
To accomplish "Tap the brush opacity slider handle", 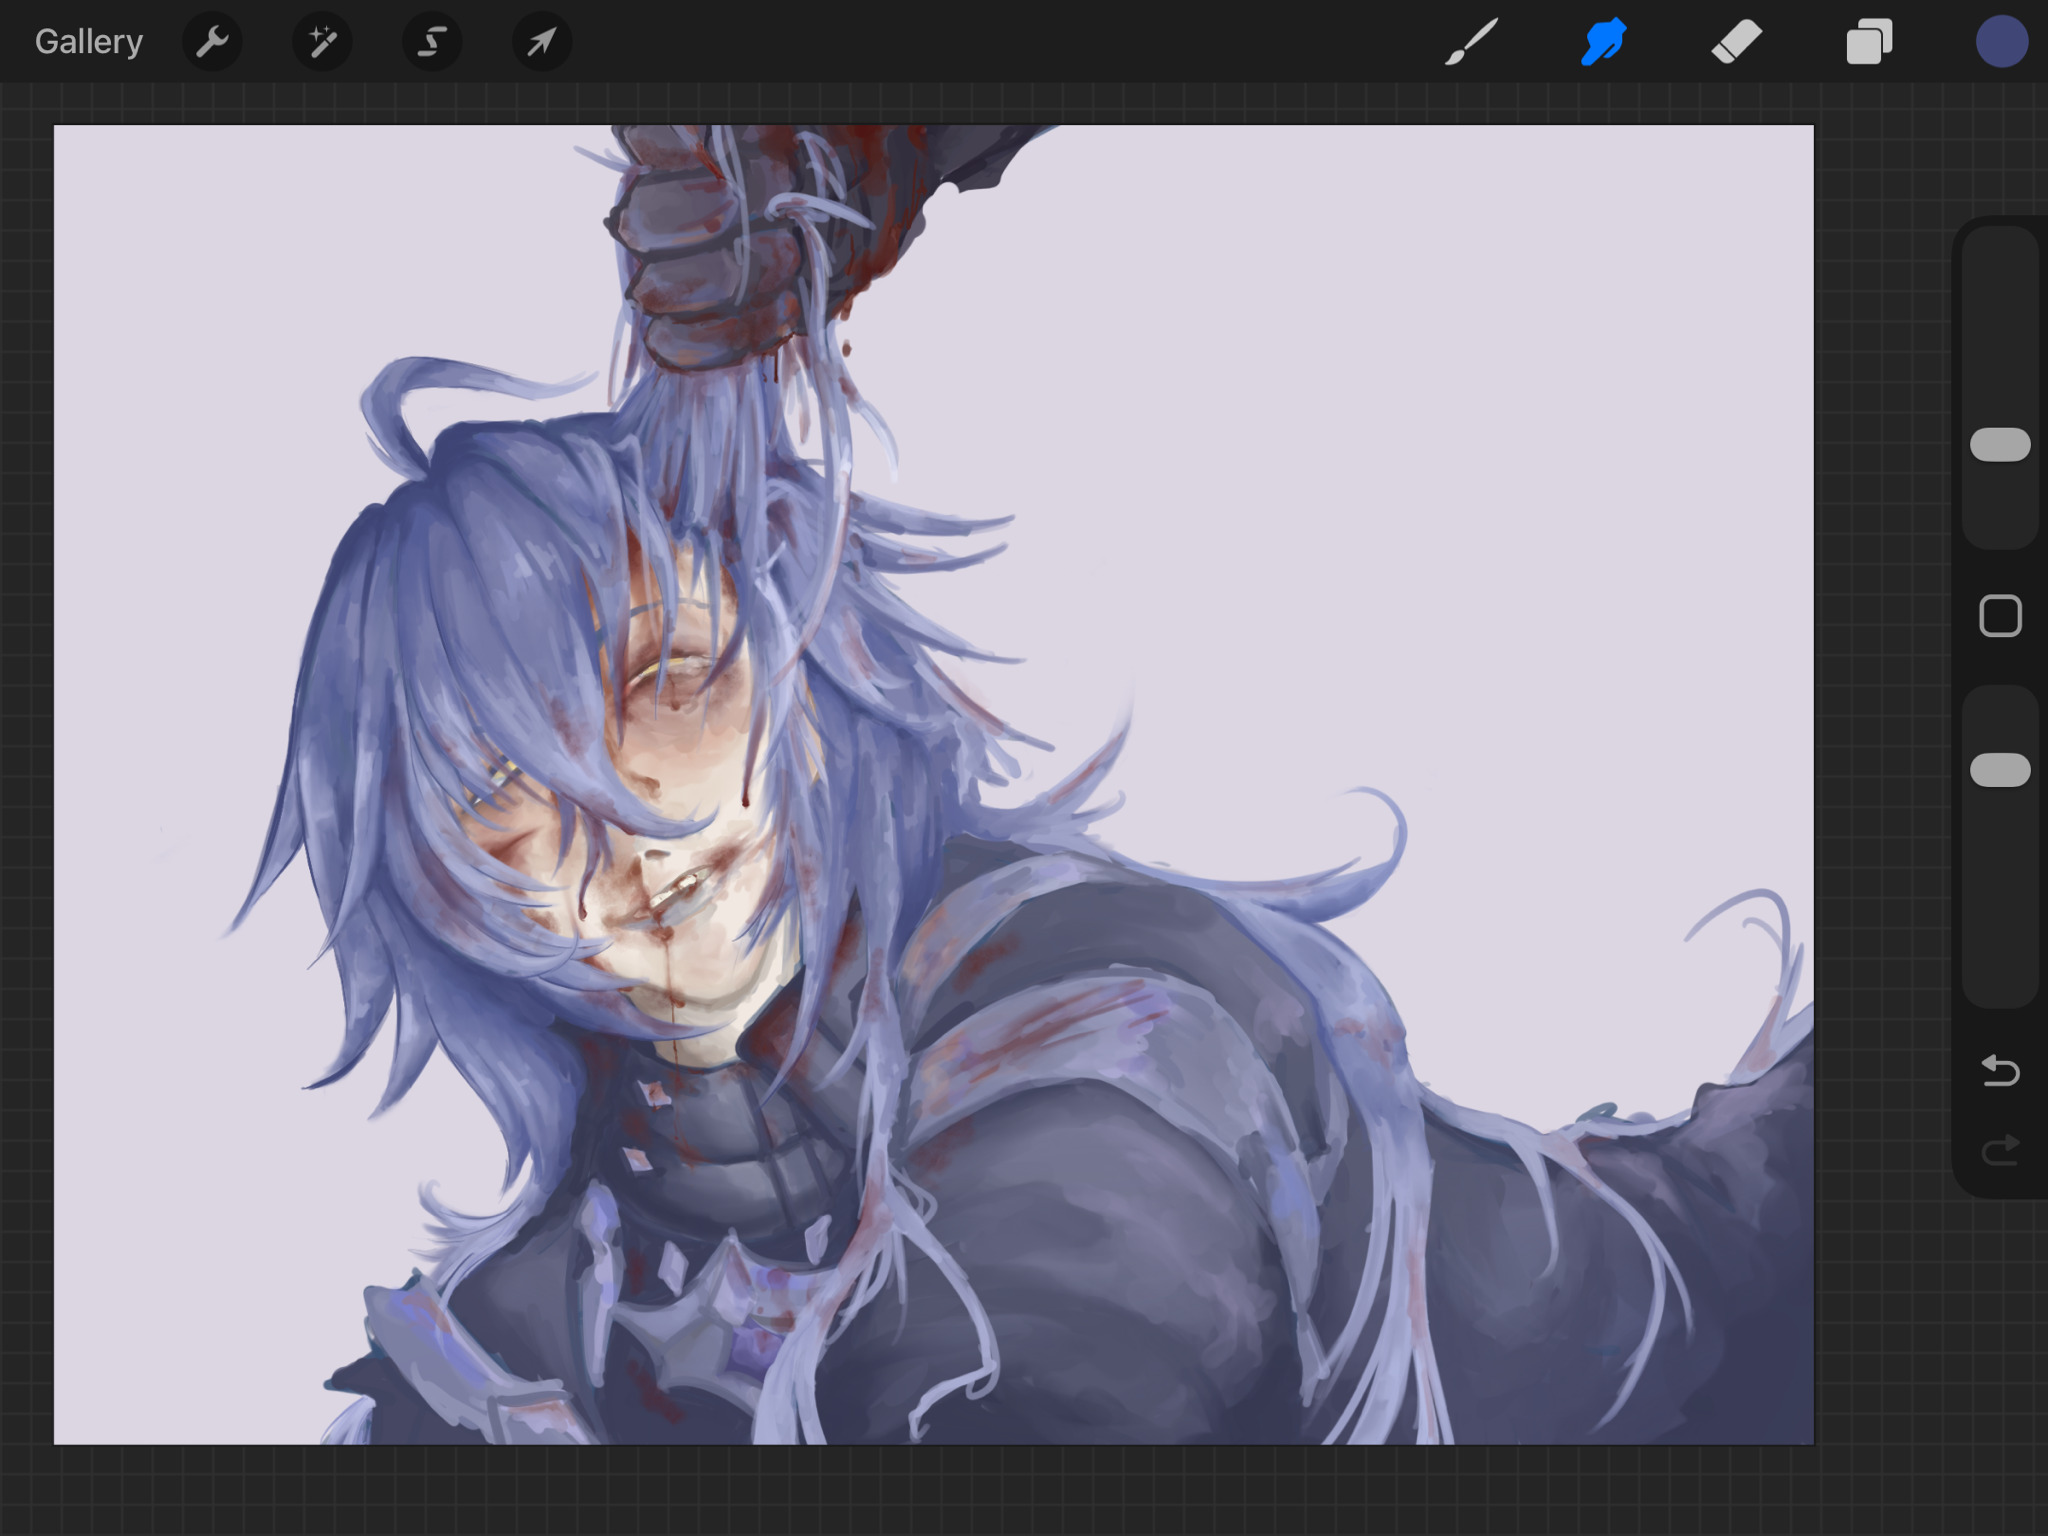I will (x=2000, y=770).
